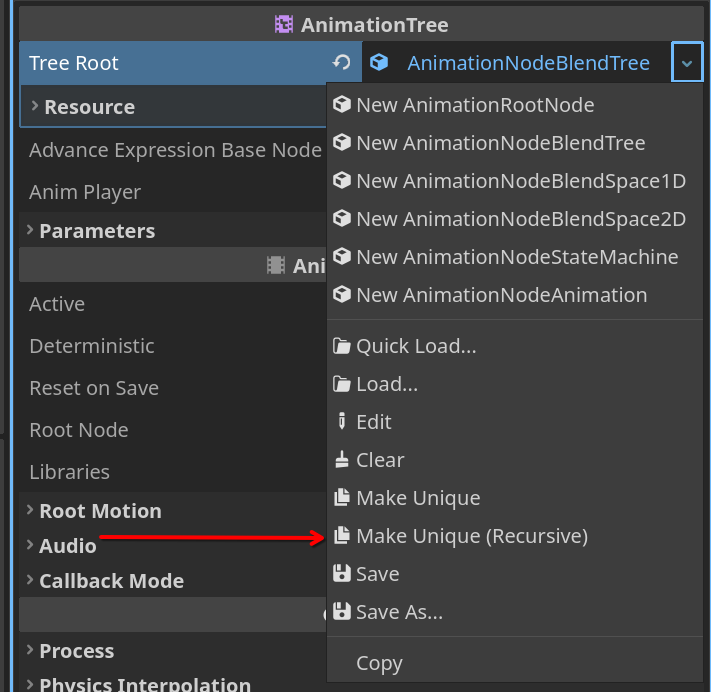711x692 pixels.
Task: Click the folder icon beside Quick Load
Action: [x=341, y=346]
